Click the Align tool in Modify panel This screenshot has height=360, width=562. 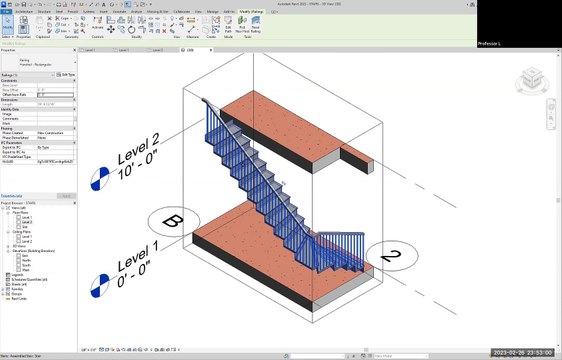pyautogui.click(x=111, y=20)
